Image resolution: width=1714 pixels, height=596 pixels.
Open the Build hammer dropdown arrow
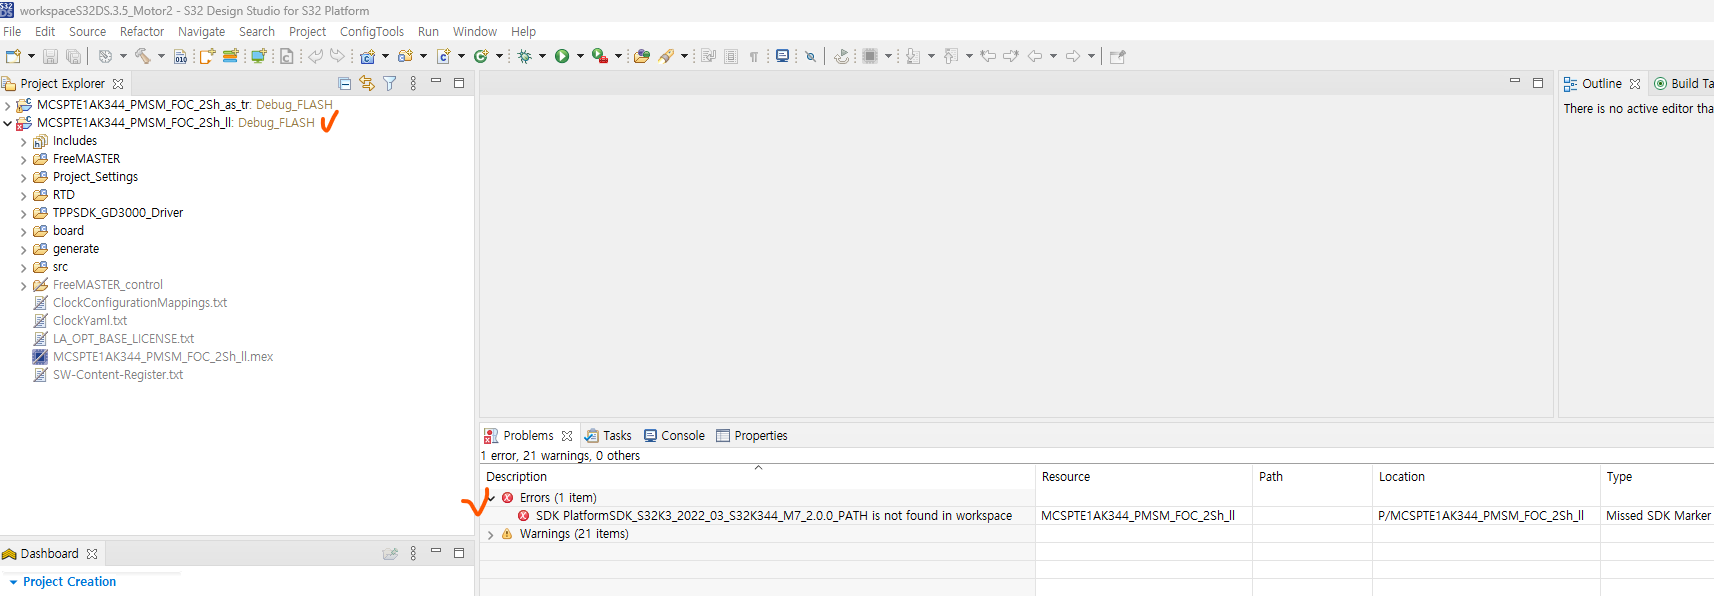tap(161, 56)
